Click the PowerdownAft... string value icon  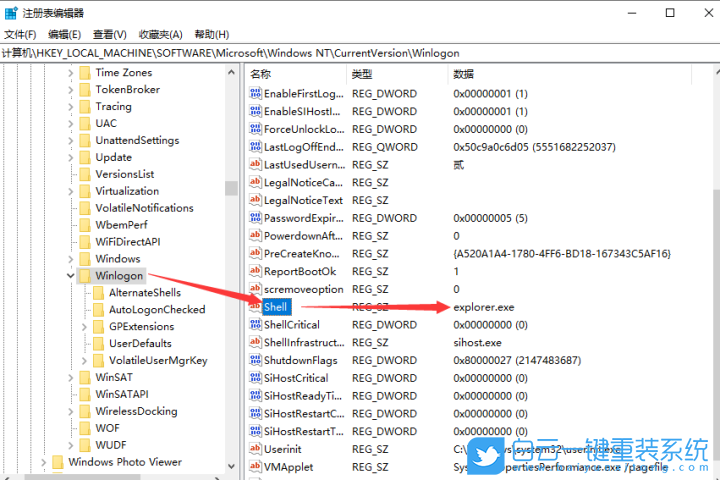pyautogui.click(x=255, y=236)
